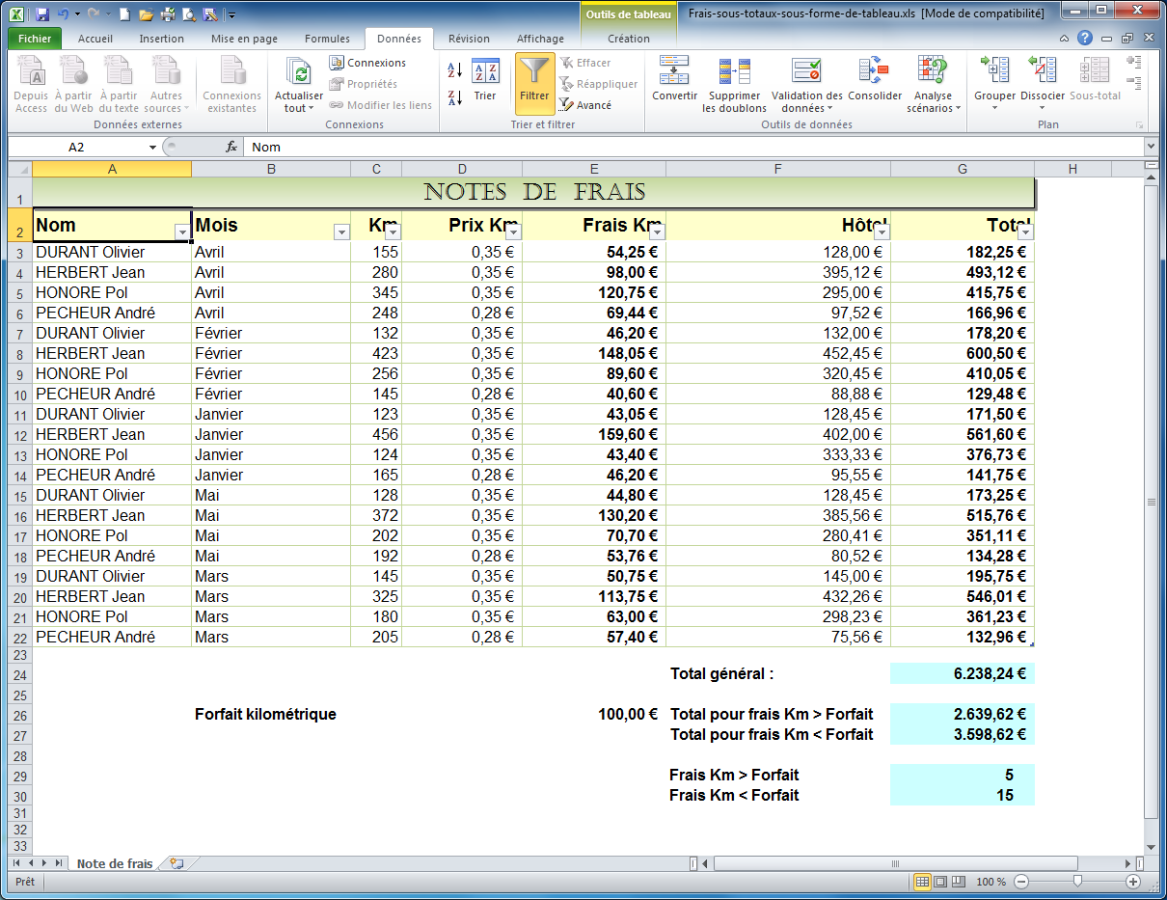1167x900 pixels.
Task: Open Excel help with the question mark
Action: click(1085, 38)
